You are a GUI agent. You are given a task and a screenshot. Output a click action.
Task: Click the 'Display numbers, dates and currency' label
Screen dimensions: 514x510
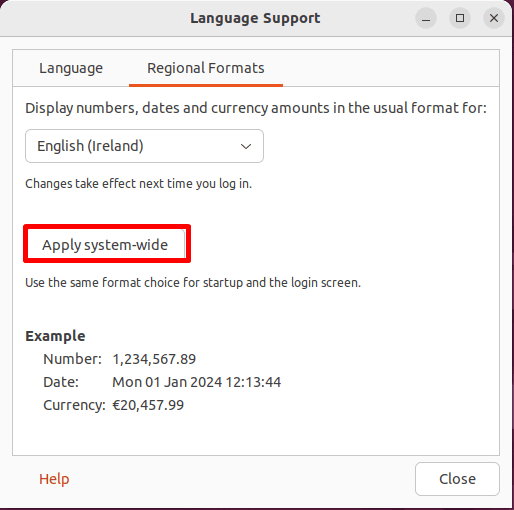pos(256,108)
